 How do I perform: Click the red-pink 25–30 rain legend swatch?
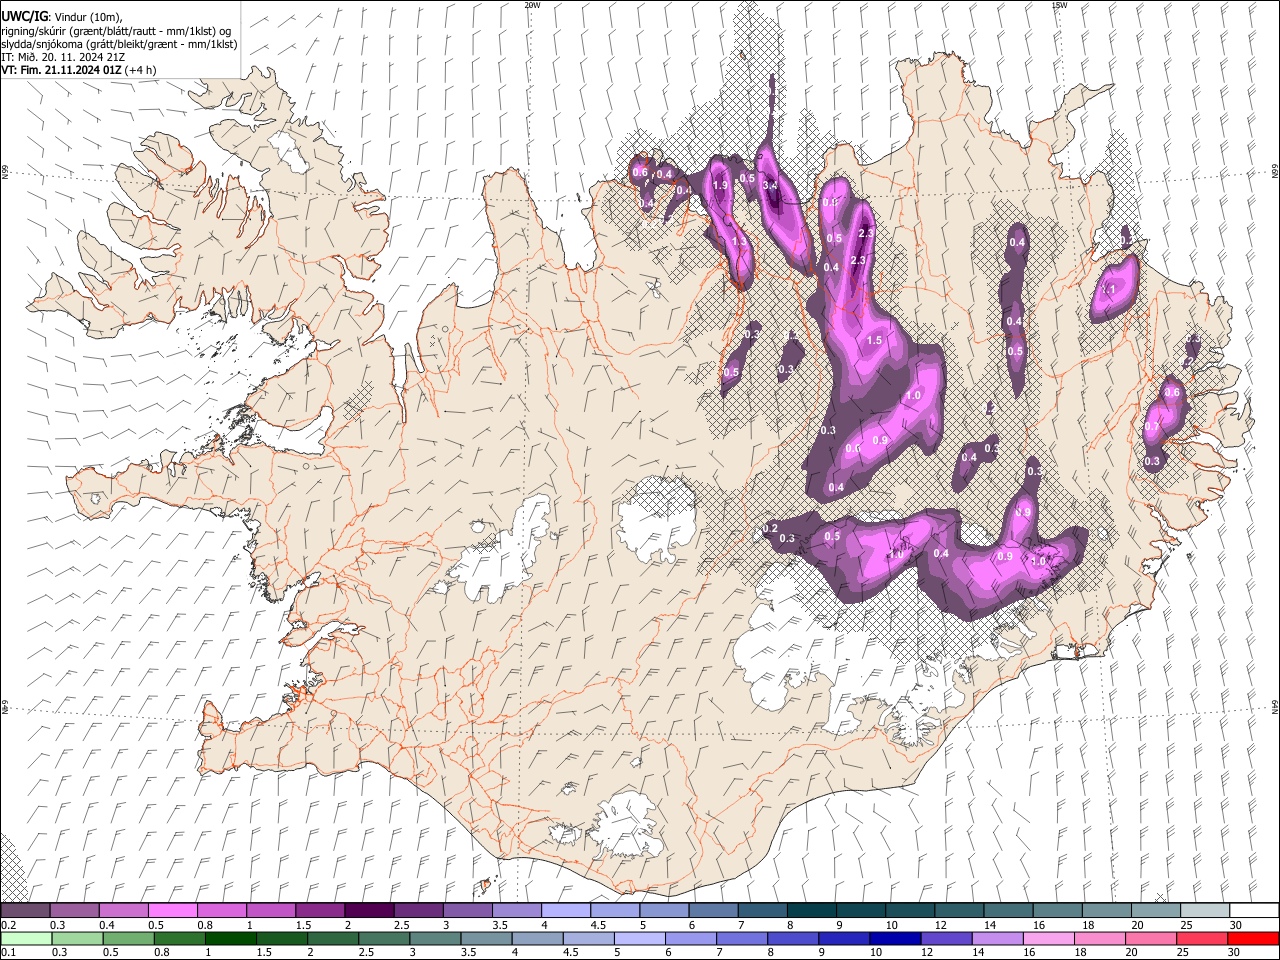point(1201,939)
